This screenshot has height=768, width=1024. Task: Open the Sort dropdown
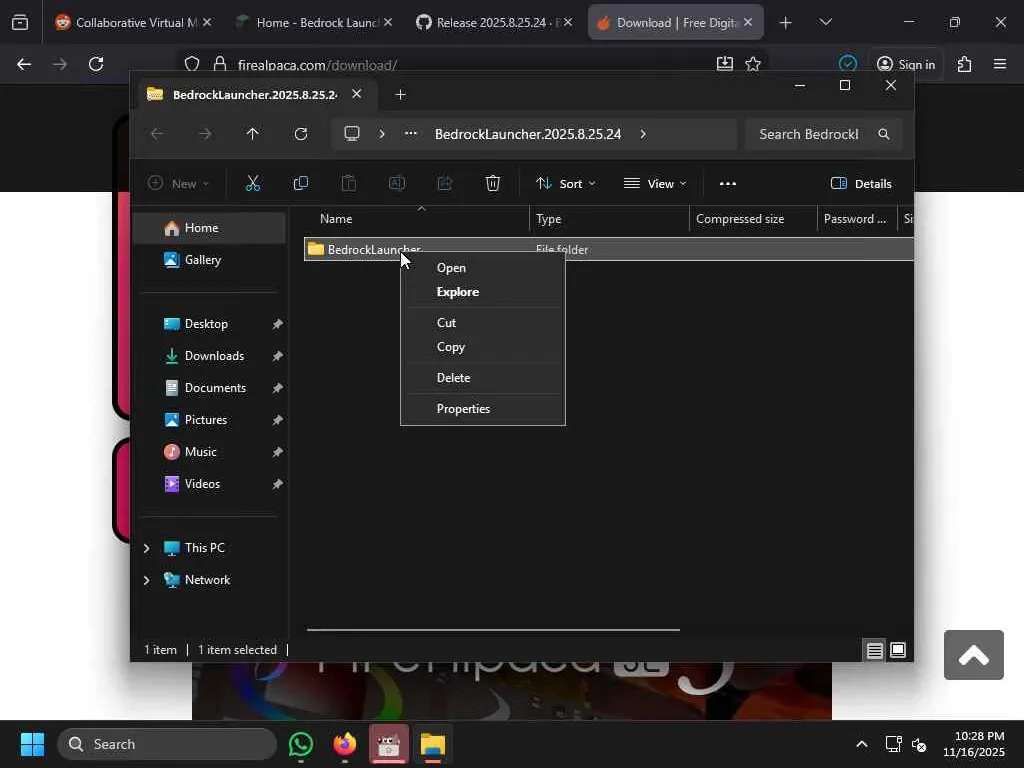click(566, 184)
